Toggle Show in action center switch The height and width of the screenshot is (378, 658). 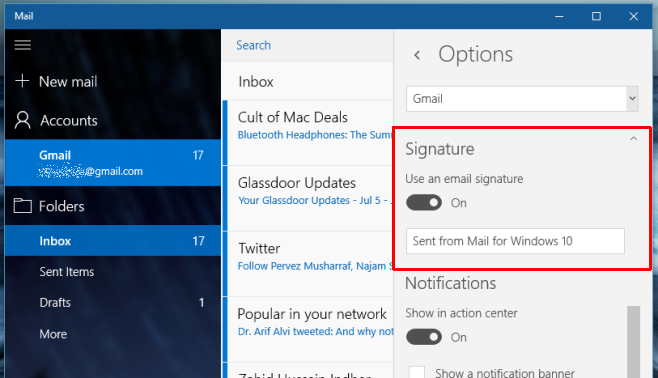(424, 337)
